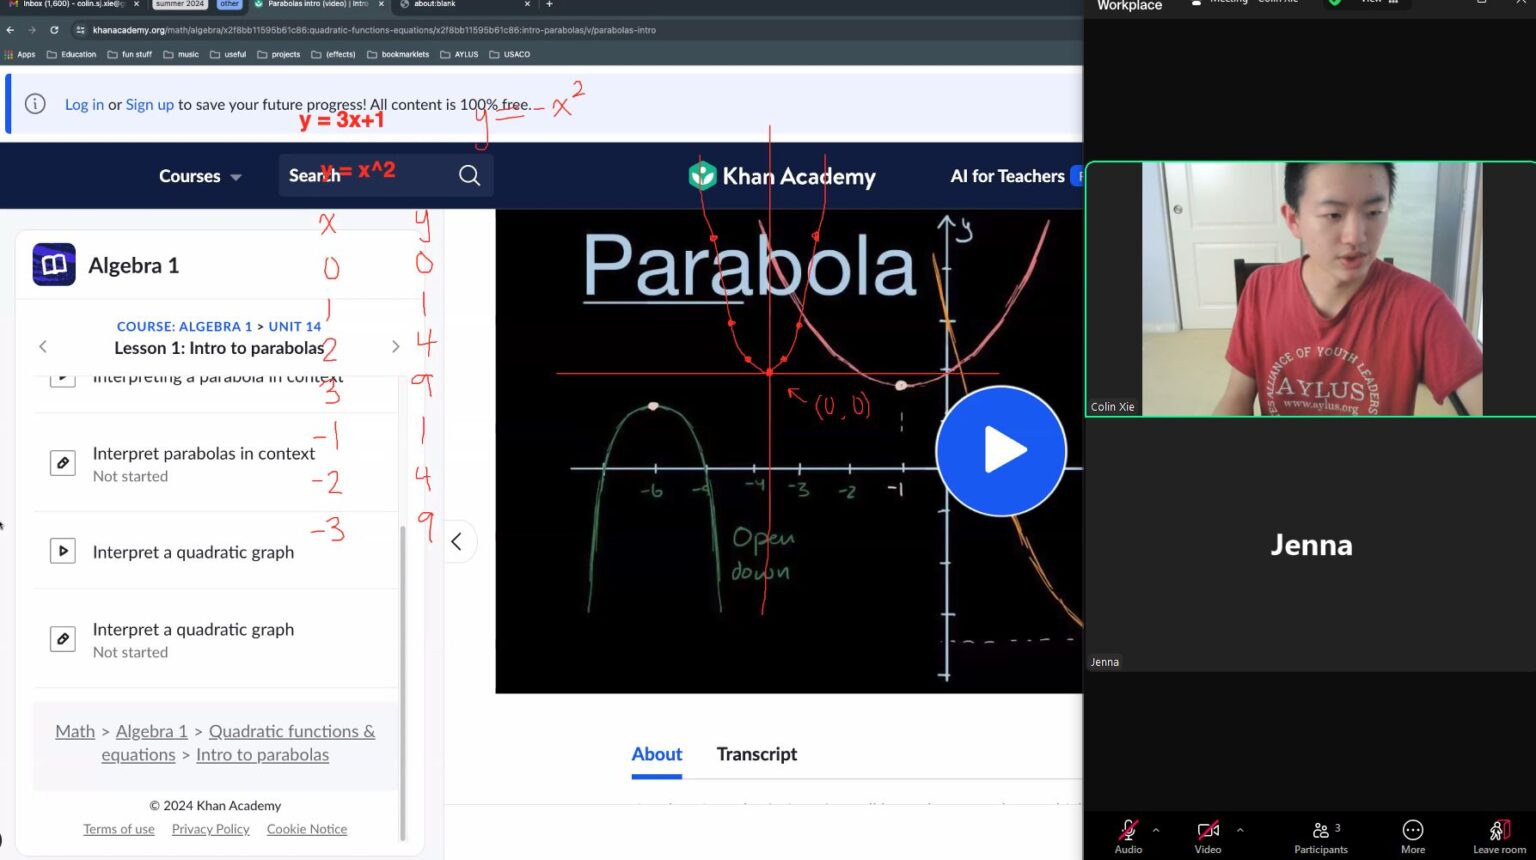Image resolution: width=1536 pixels, height=860 pixels.
Task: Switch to the About tab
Action: [x=657, y=755]
